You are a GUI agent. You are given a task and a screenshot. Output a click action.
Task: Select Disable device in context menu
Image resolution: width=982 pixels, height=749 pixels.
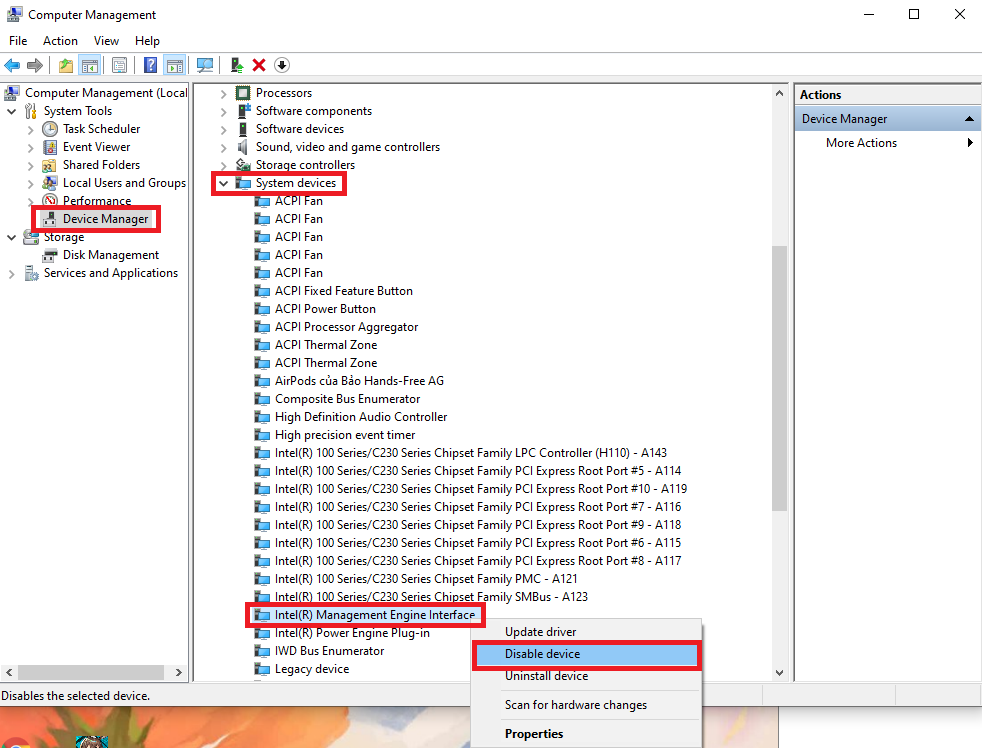(x=586, y=654)
